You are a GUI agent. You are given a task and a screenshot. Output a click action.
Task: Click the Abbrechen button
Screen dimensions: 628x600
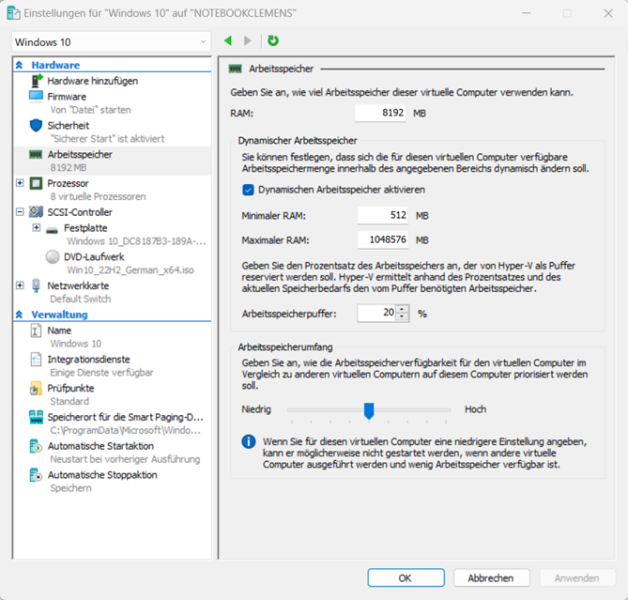point(491,578)
